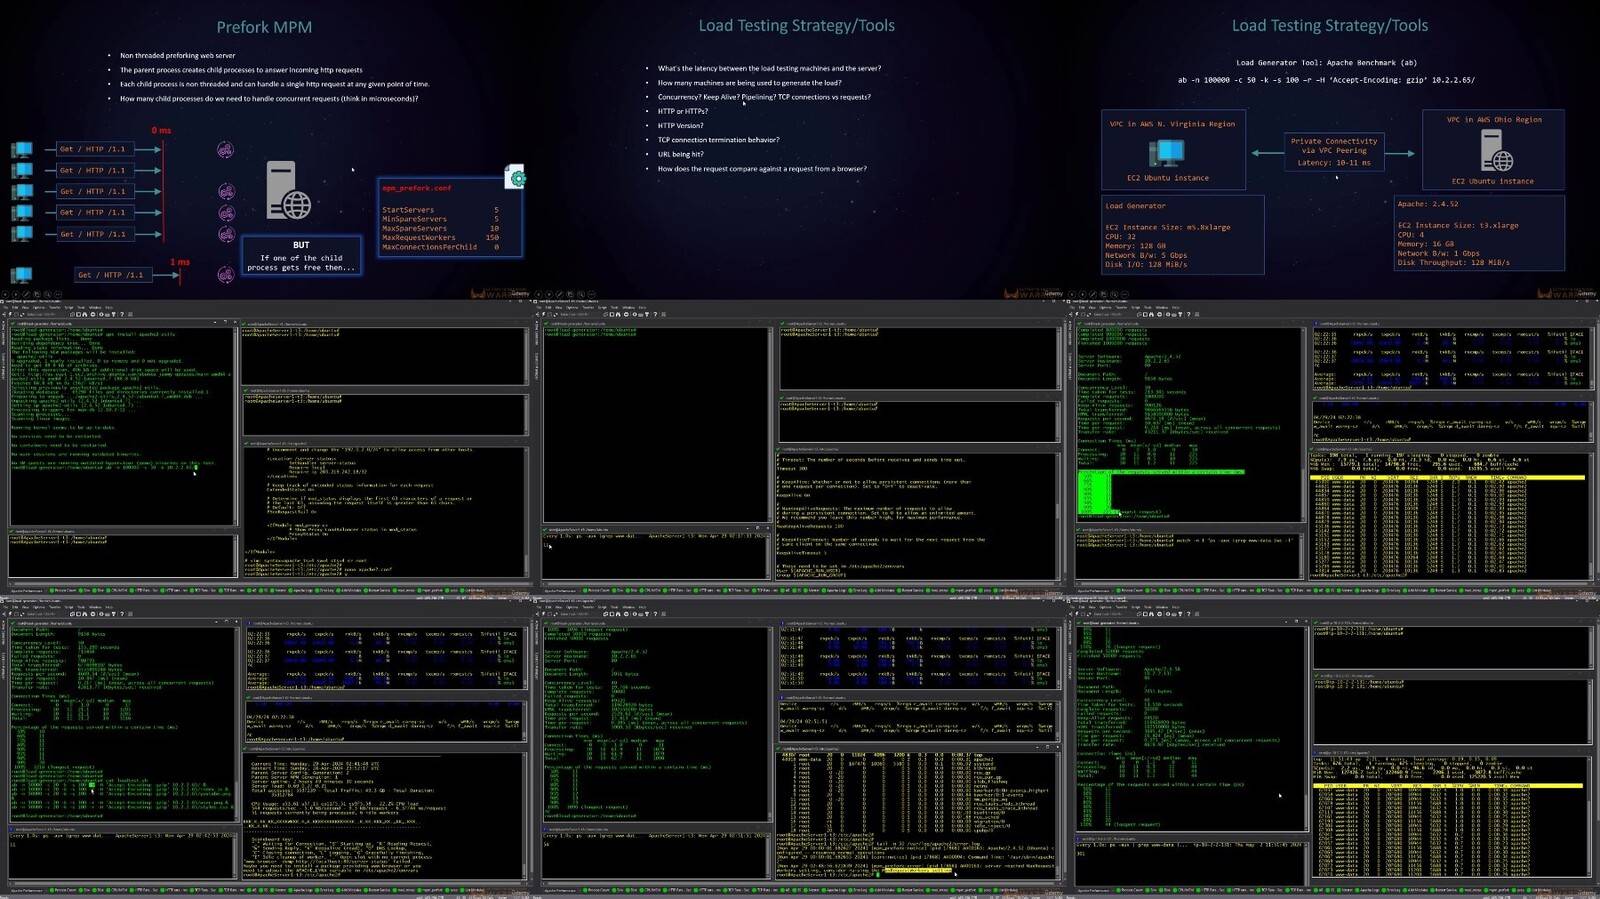Select bullet about parent process creating child processes
1600x899 pixels.
pyautogui.click(x=241, y=70)
